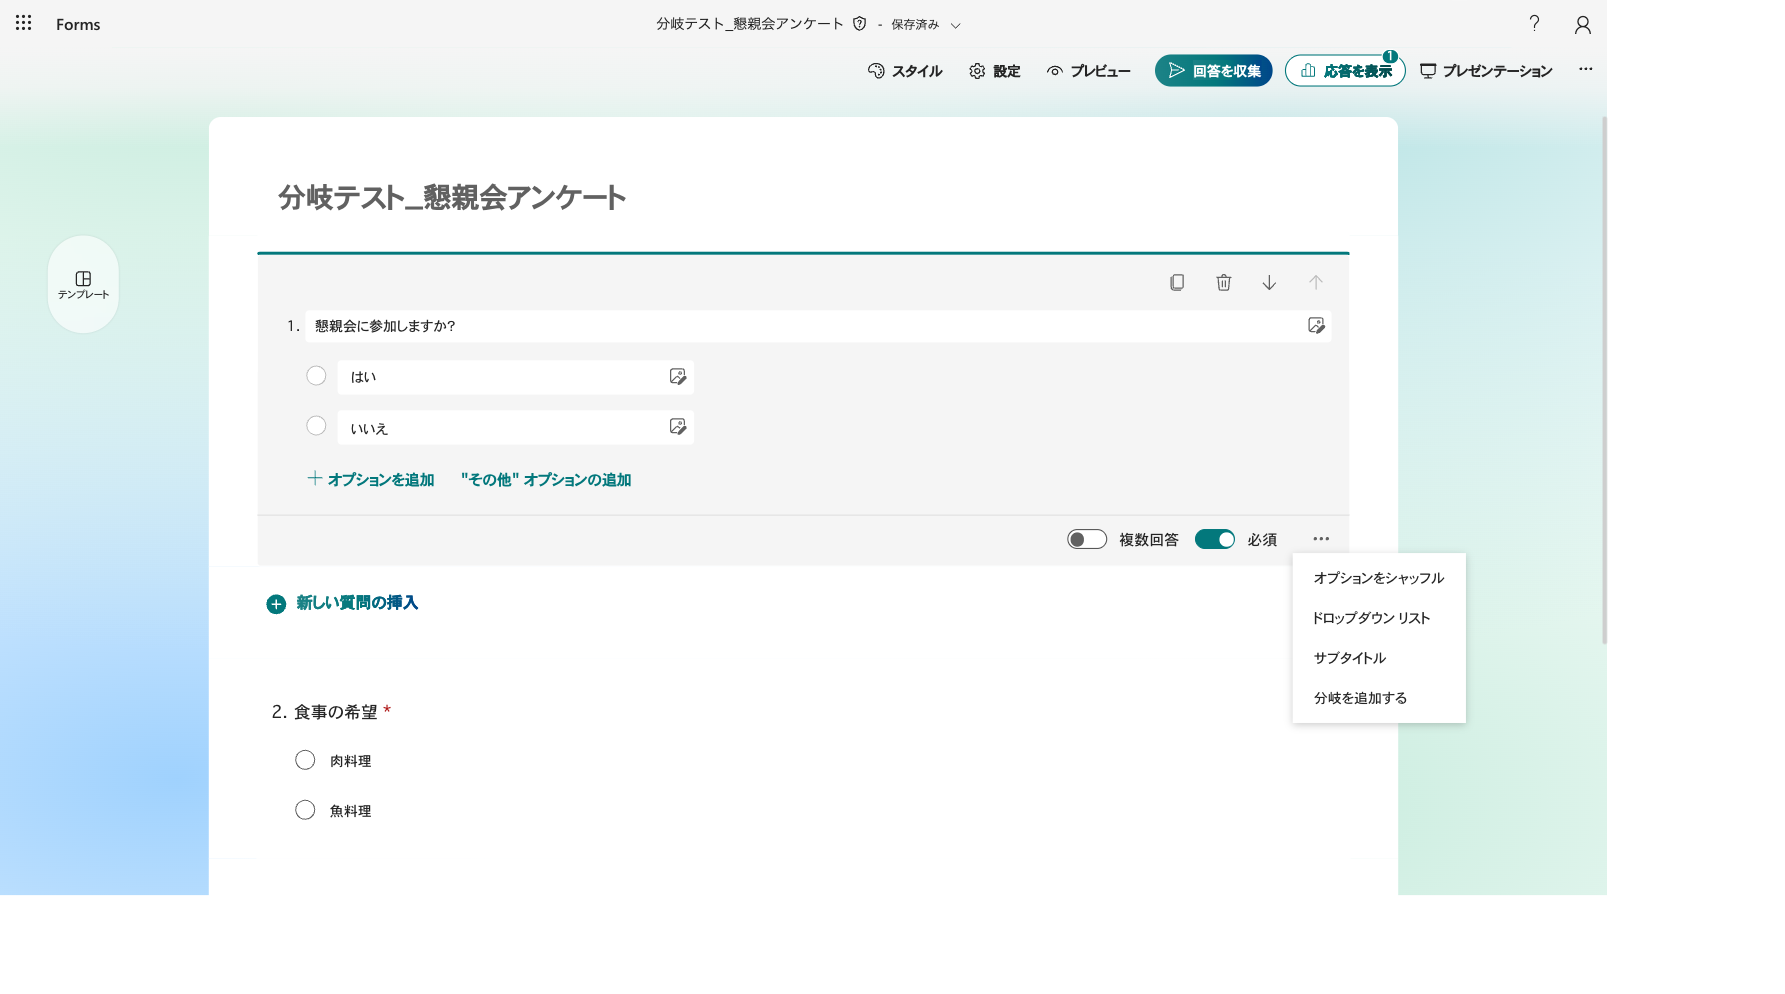Add an image to the はい option
This screenshot has height=994, width=1785.
(x=677, y=376)
